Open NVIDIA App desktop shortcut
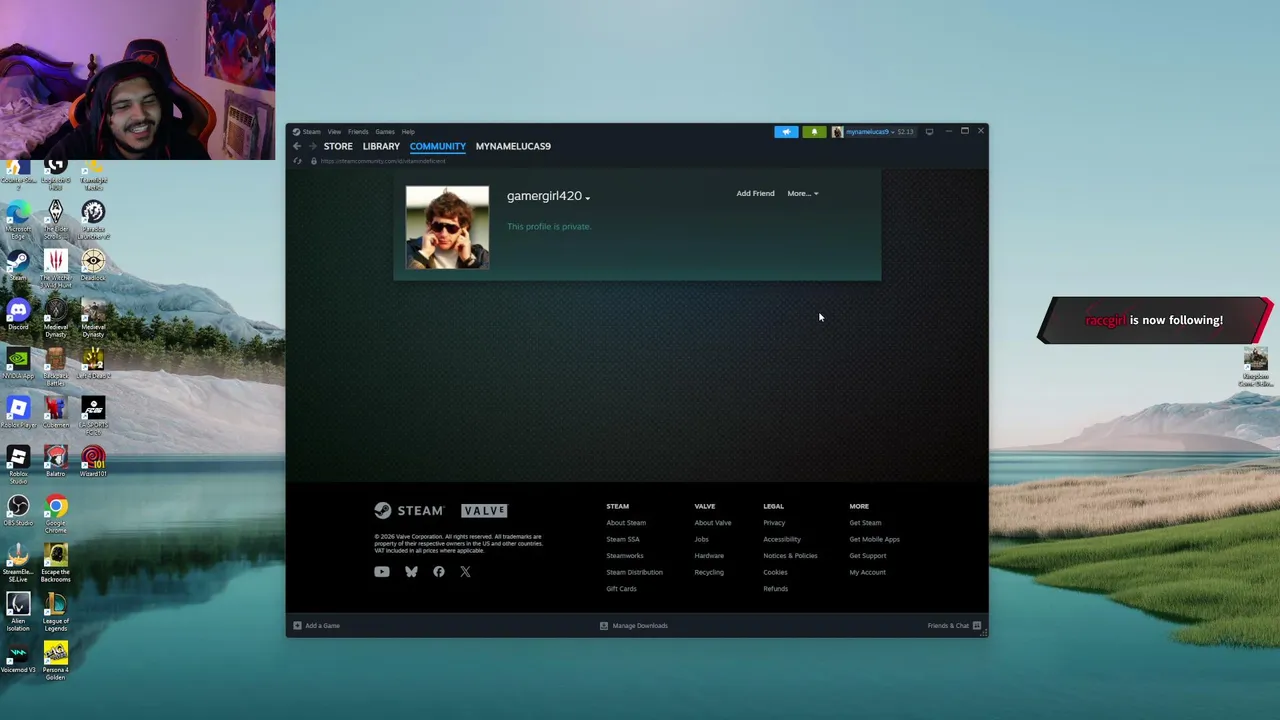 pyautogui.click(x=18, y=364)
